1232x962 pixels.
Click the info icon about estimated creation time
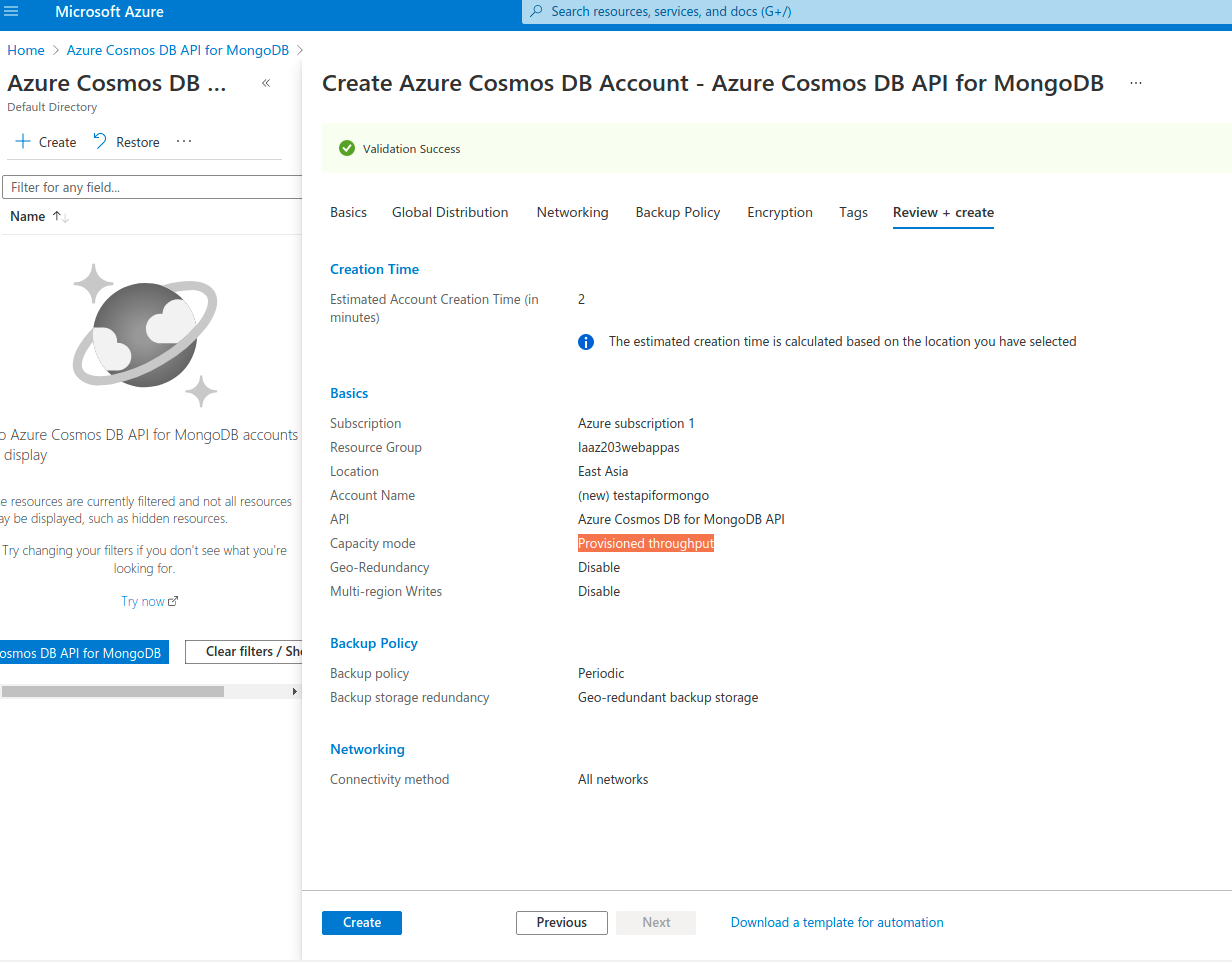586,341
